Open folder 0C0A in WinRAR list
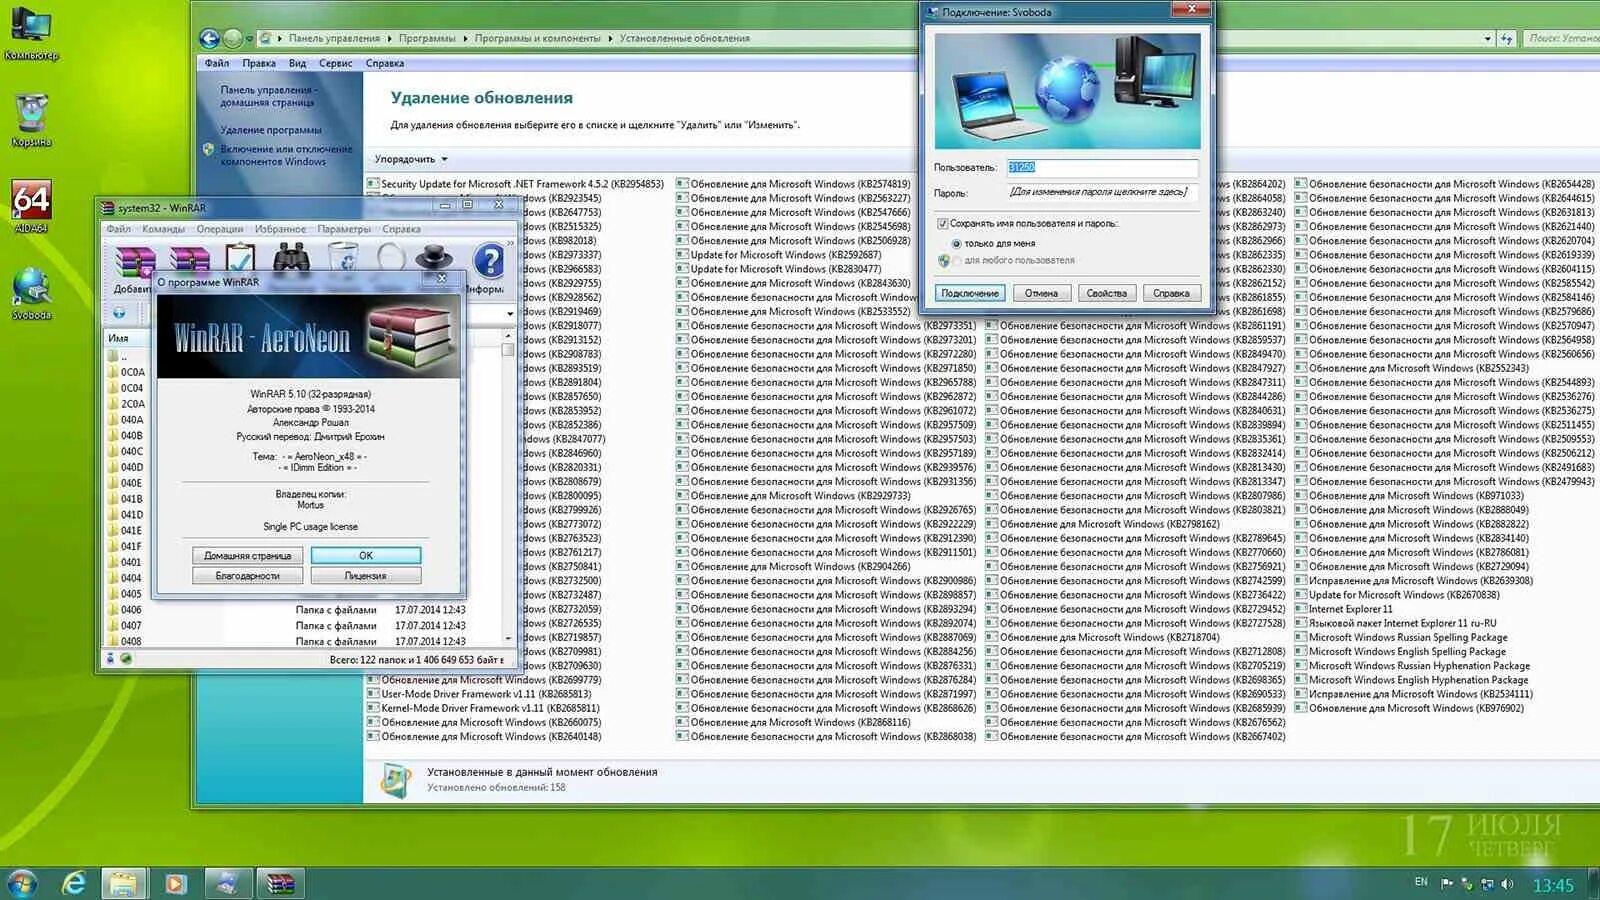 click(x=126, y=372)
